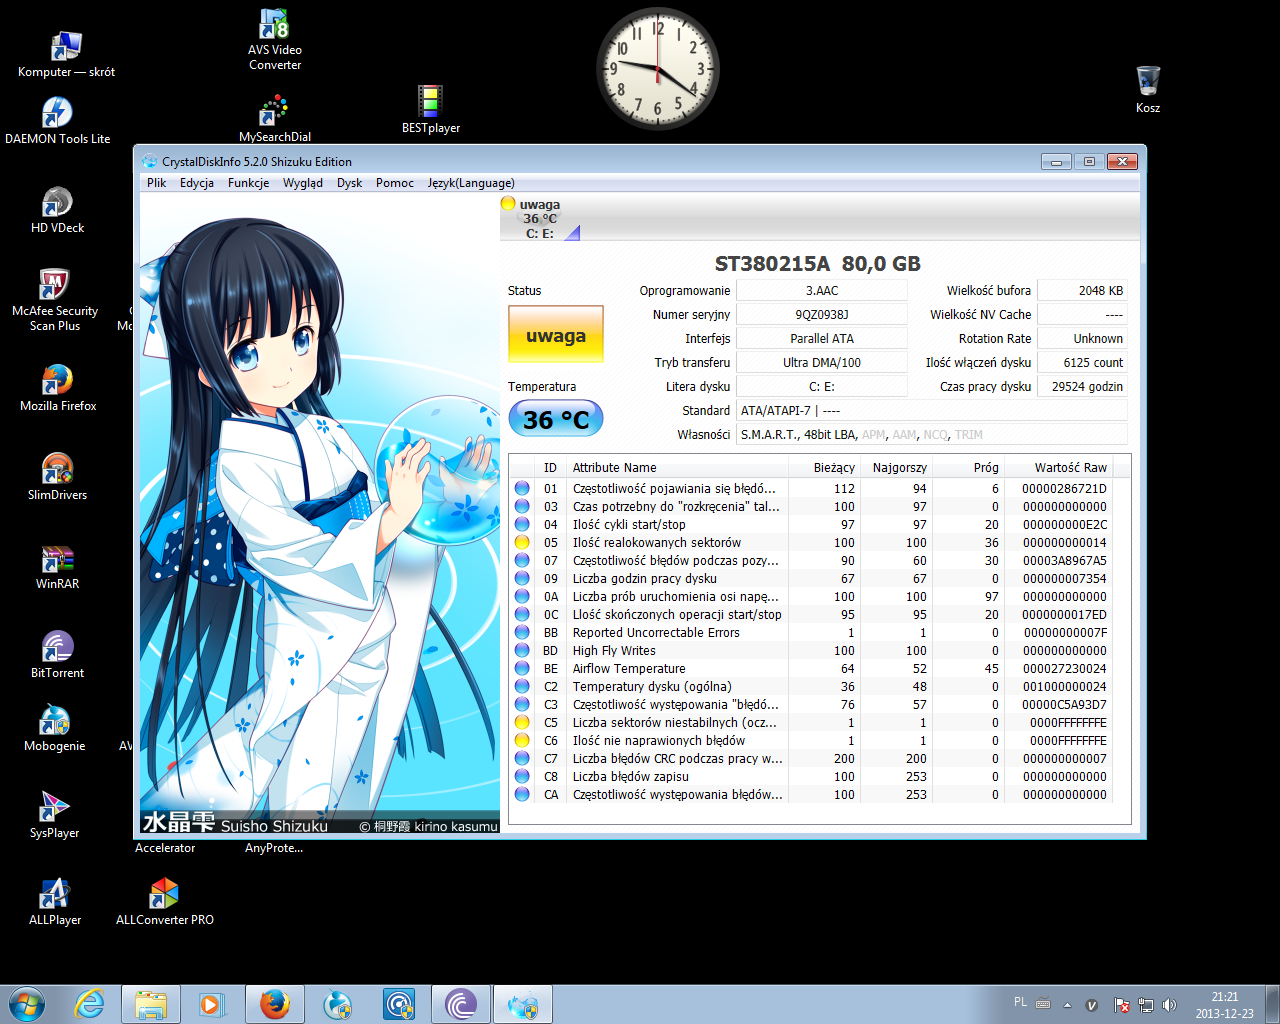Viewport: 1280px width, 1024px height.
Task: Open the Mozilla Firefox desktop icon
Action: pyautogui.click(x=58, y=388)
